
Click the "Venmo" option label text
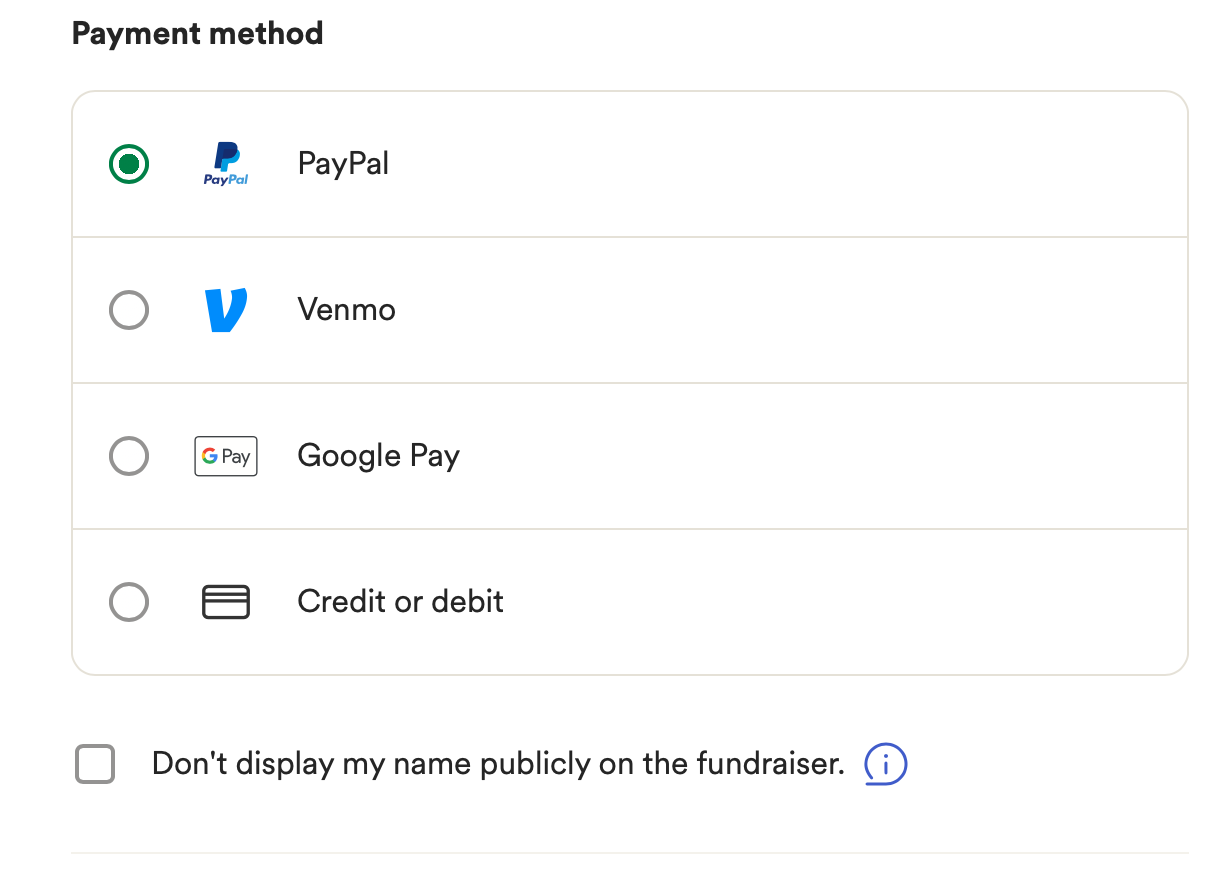(x=346, y=310)
